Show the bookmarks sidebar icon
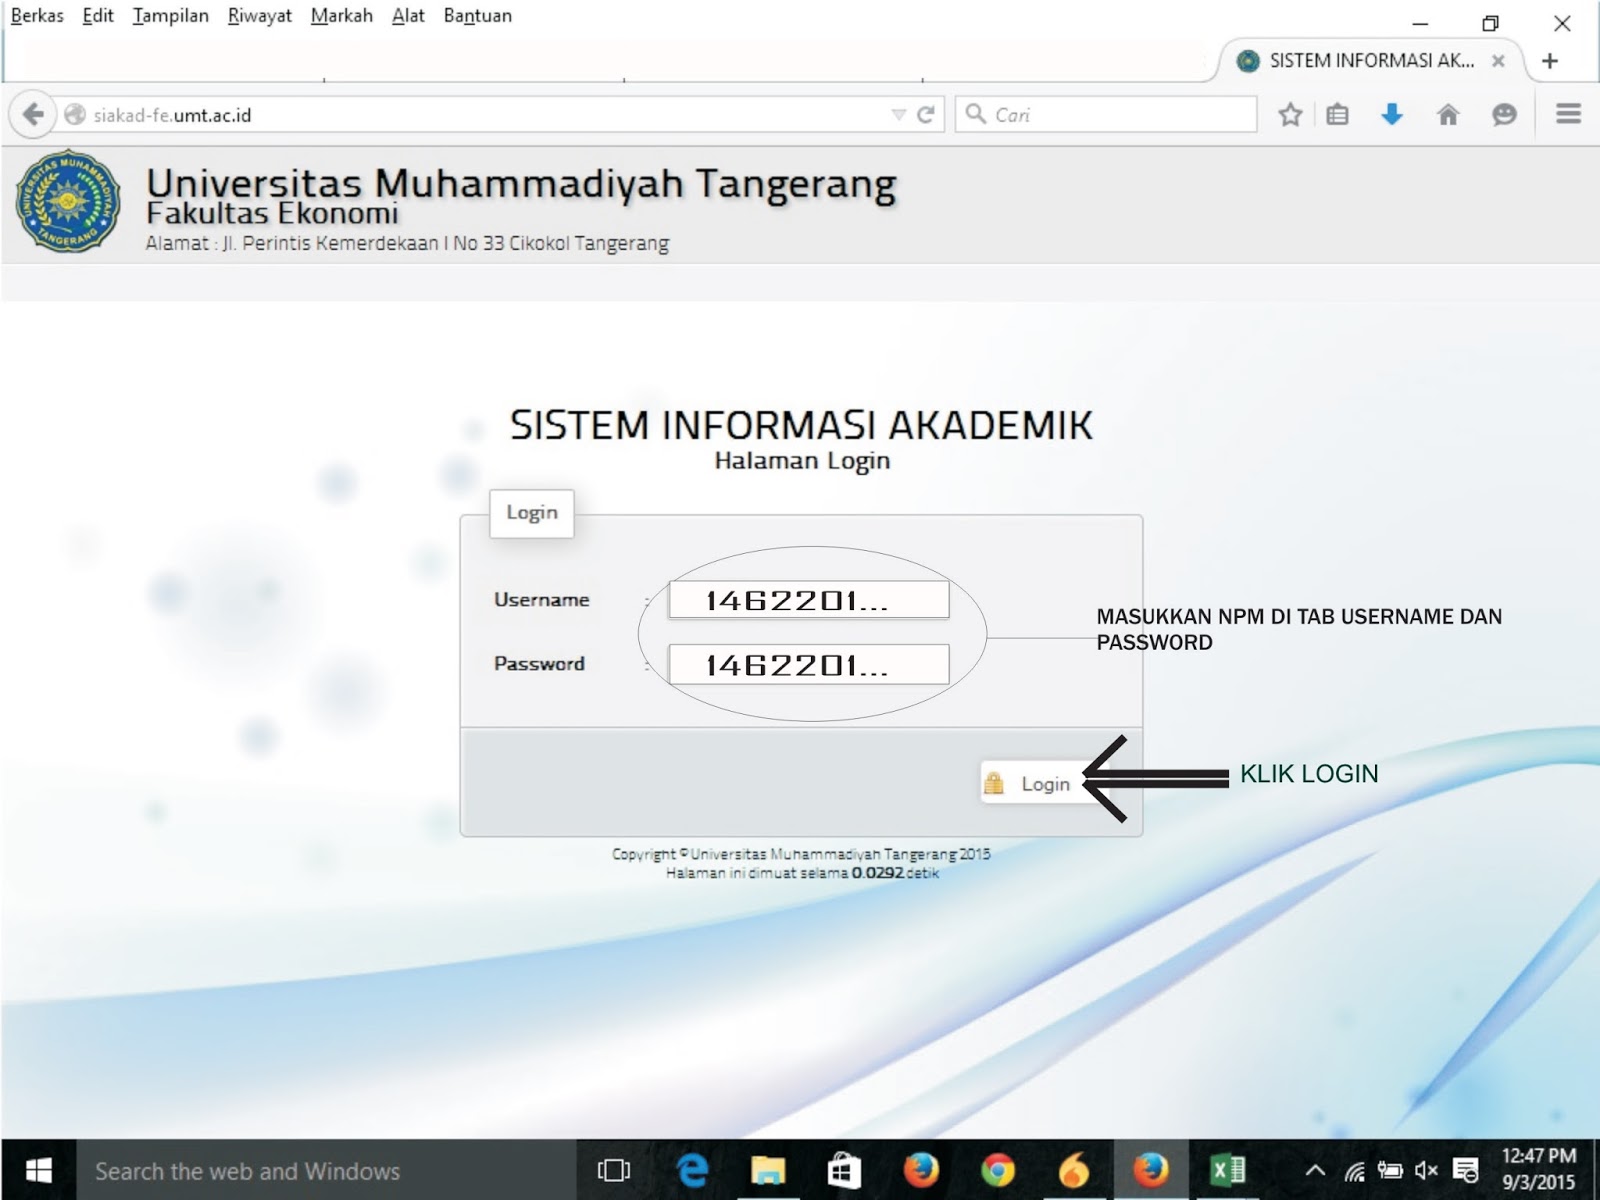 pyautogui.click(x=1337, y=114)
